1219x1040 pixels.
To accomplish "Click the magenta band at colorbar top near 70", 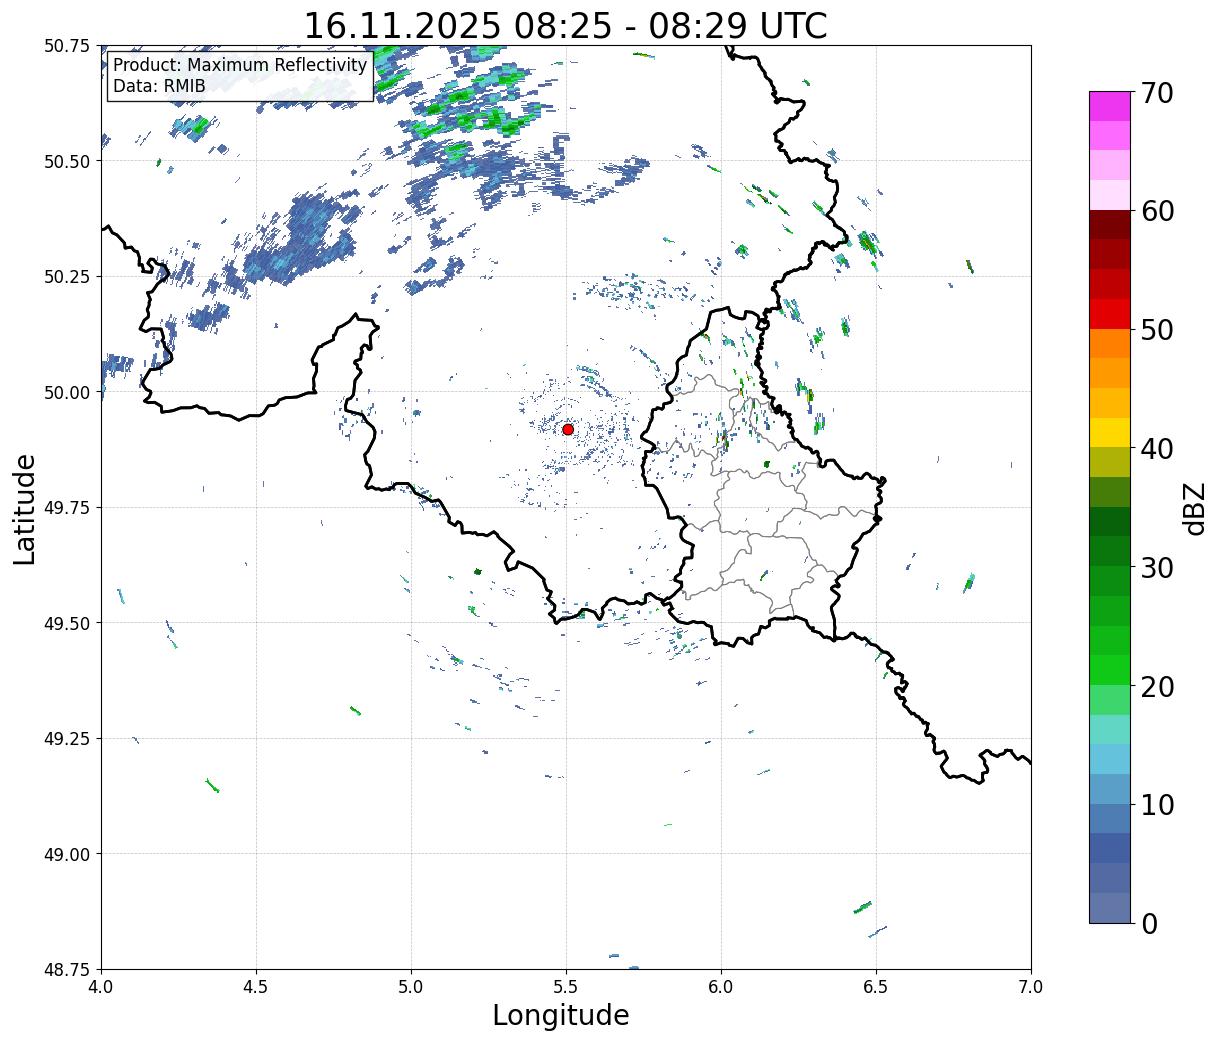I will (1110, 106).
